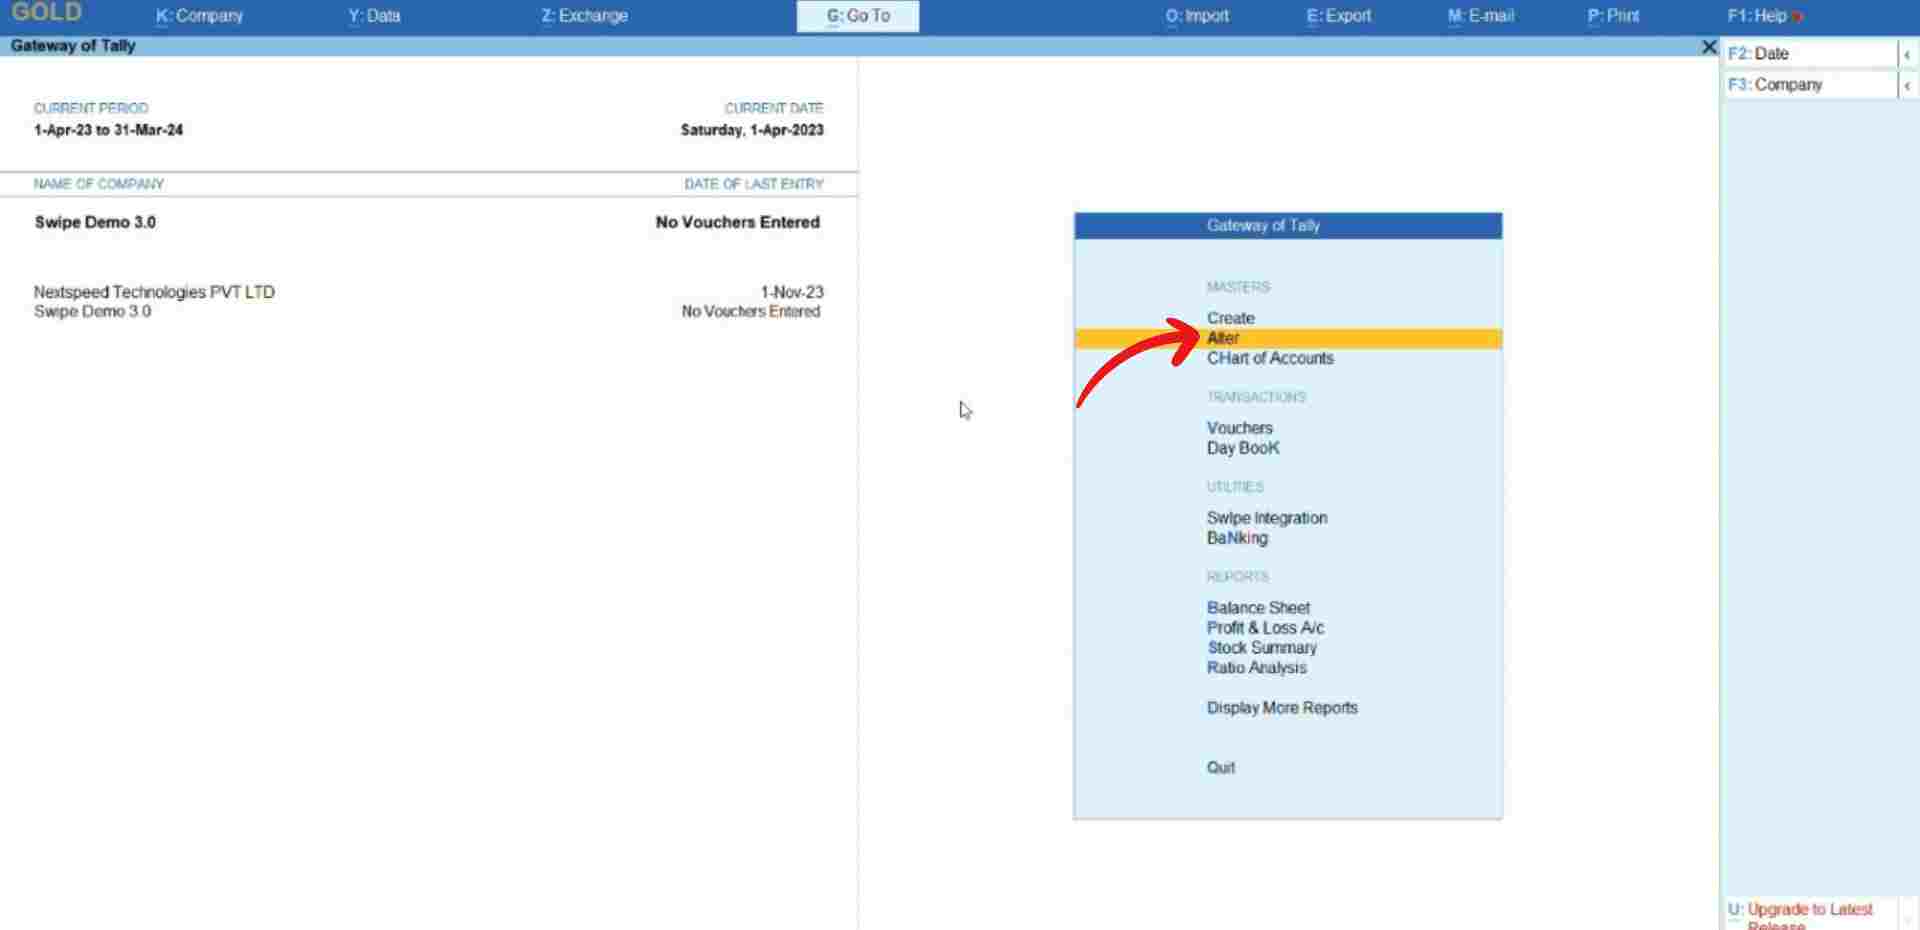The width and height of the screenshot is (1920, 930).
Task: Open Vouchers under Transactions
Action: point(1239,428)
